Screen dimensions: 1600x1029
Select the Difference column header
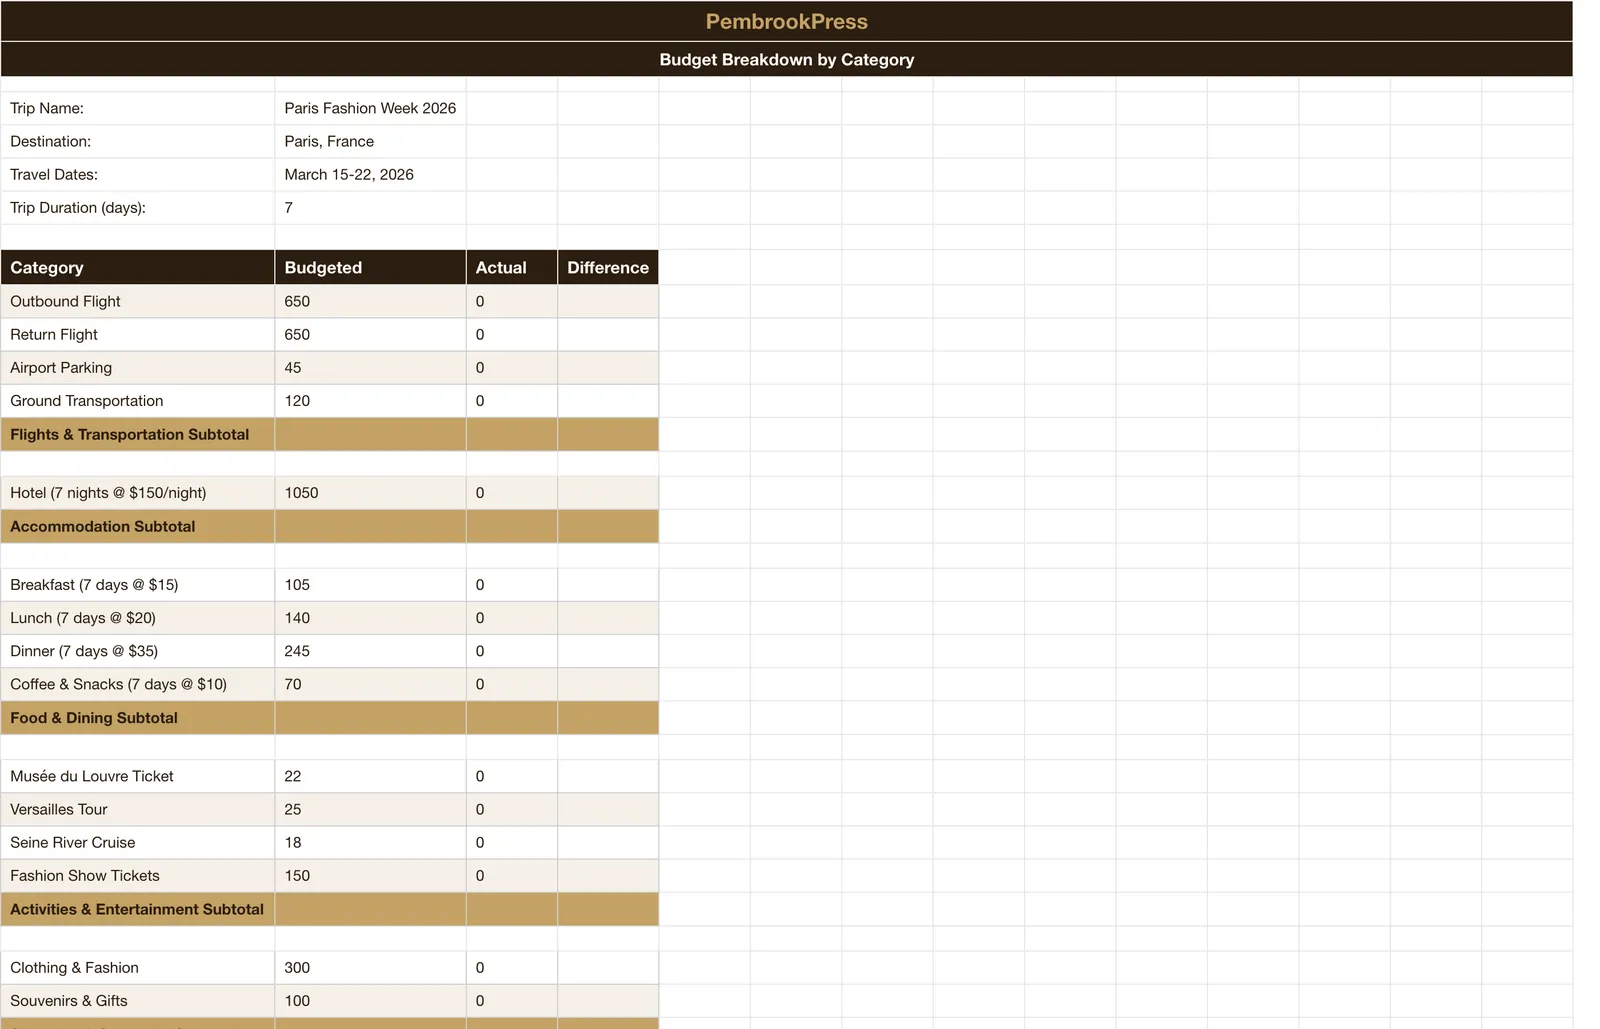[x=608, y=267]
